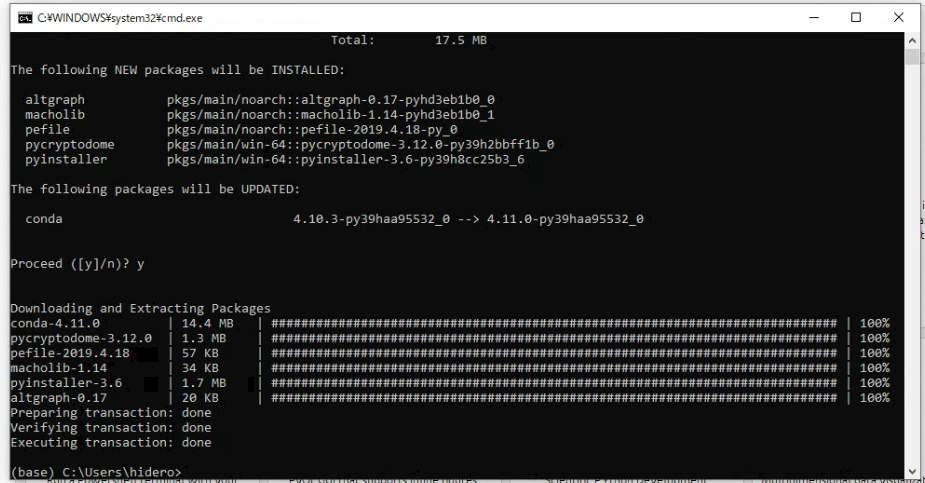Click the scrollbar up arrow
This screenshot has height=483, width=925.
coord(913,40)
